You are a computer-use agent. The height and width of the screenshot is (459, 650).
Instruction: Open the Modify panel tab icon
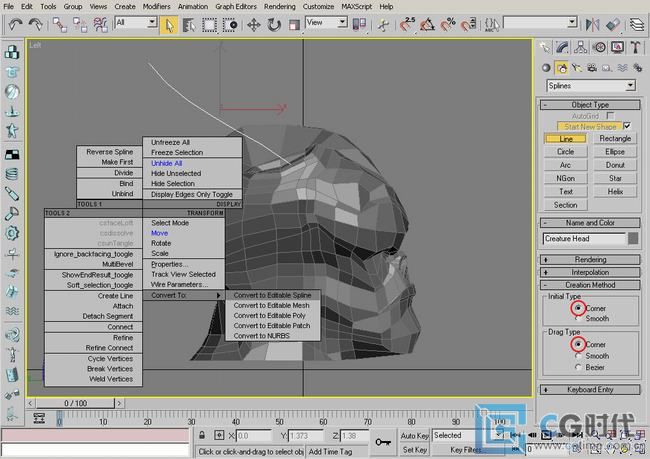pyautogui.click(x=562, y=48)
